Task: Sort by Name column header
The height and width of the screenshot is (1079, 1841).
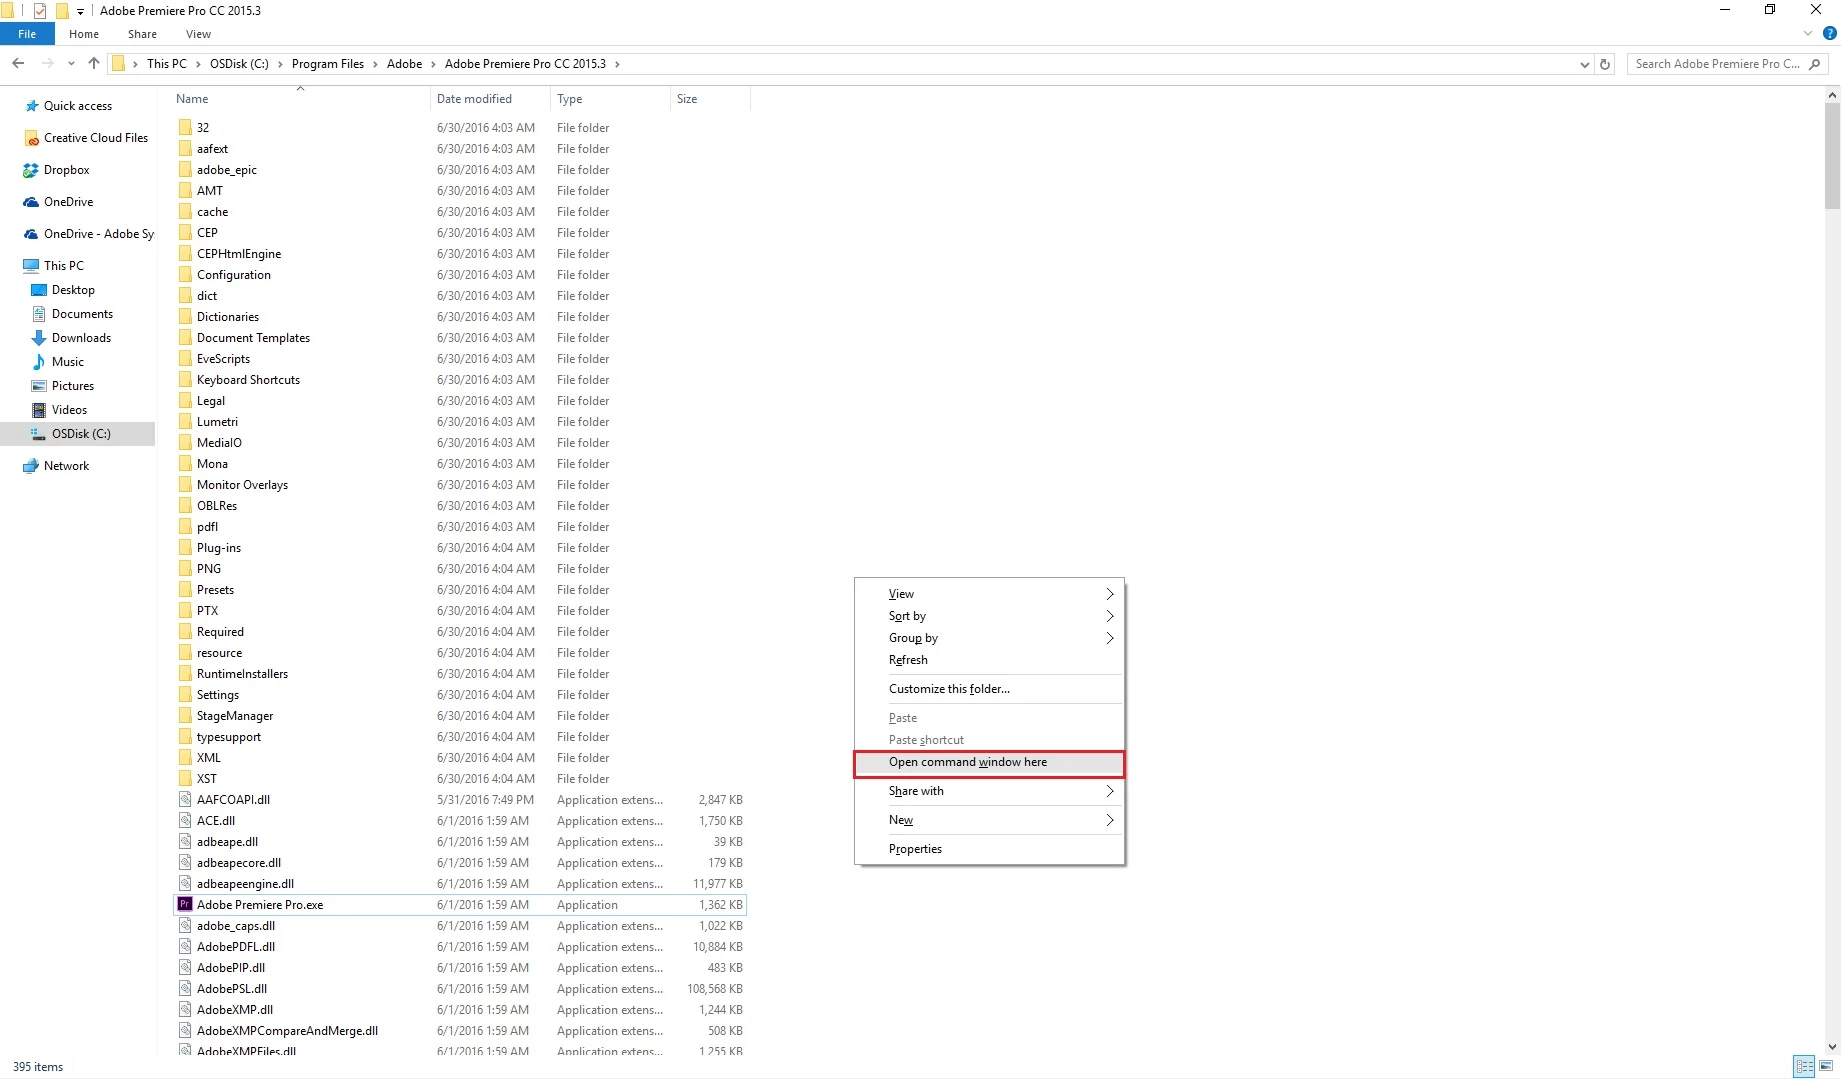Action: (x=300, y=99)
